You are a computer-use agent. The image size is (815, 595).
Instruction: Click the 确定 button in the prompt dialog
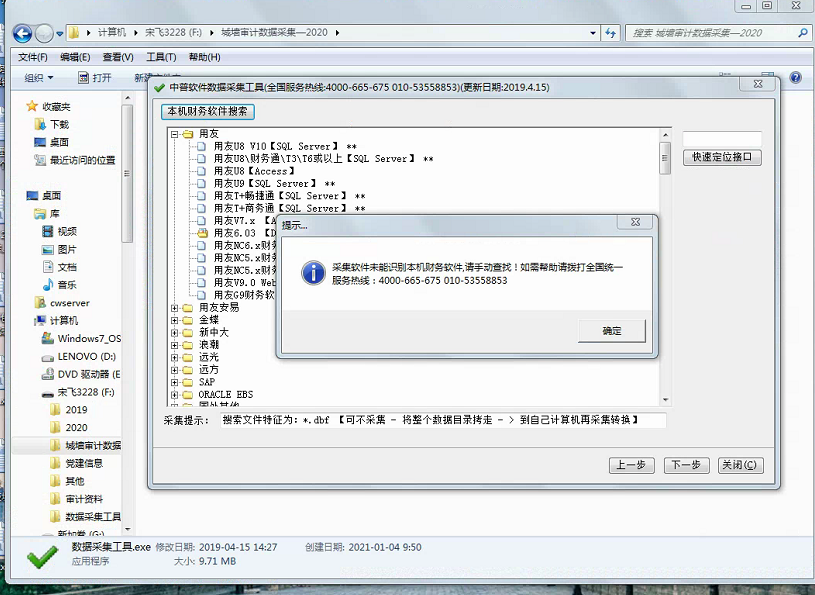[611, 330]
